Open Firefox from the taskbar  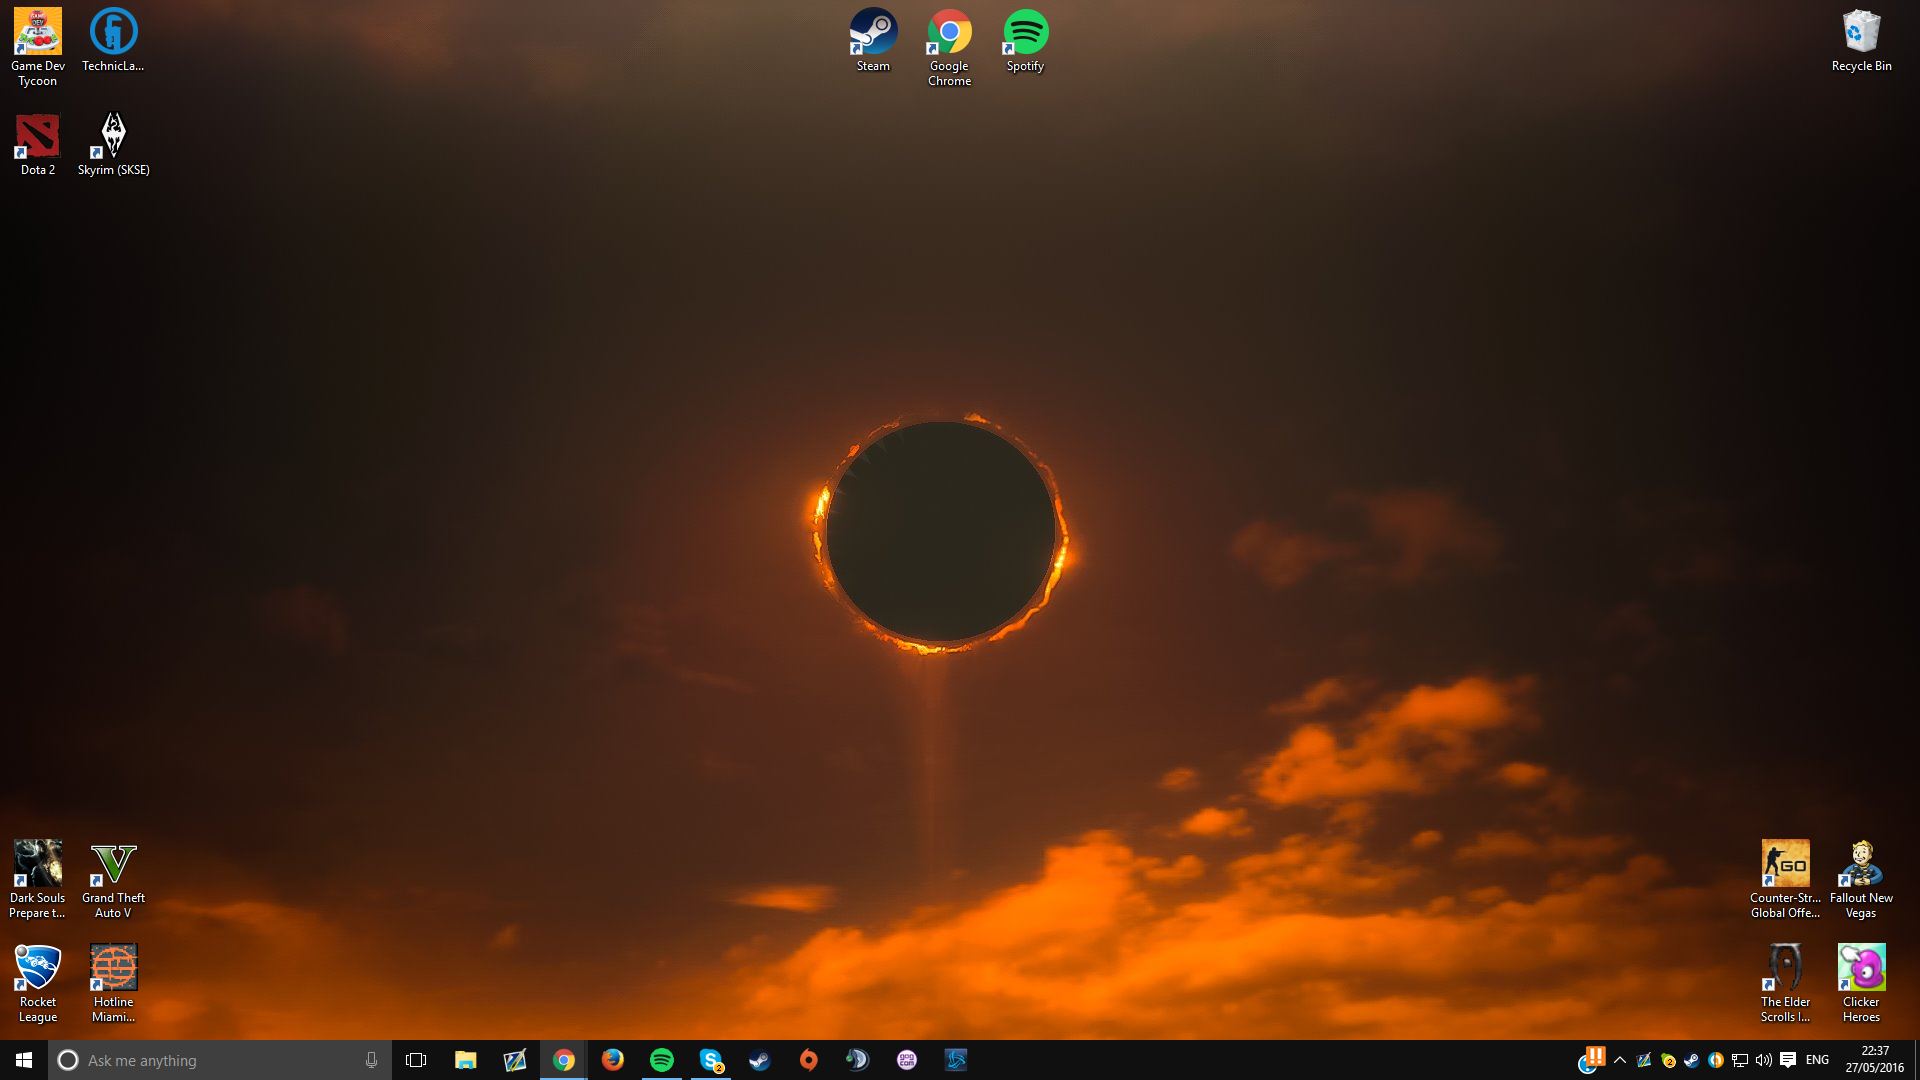613,1060
